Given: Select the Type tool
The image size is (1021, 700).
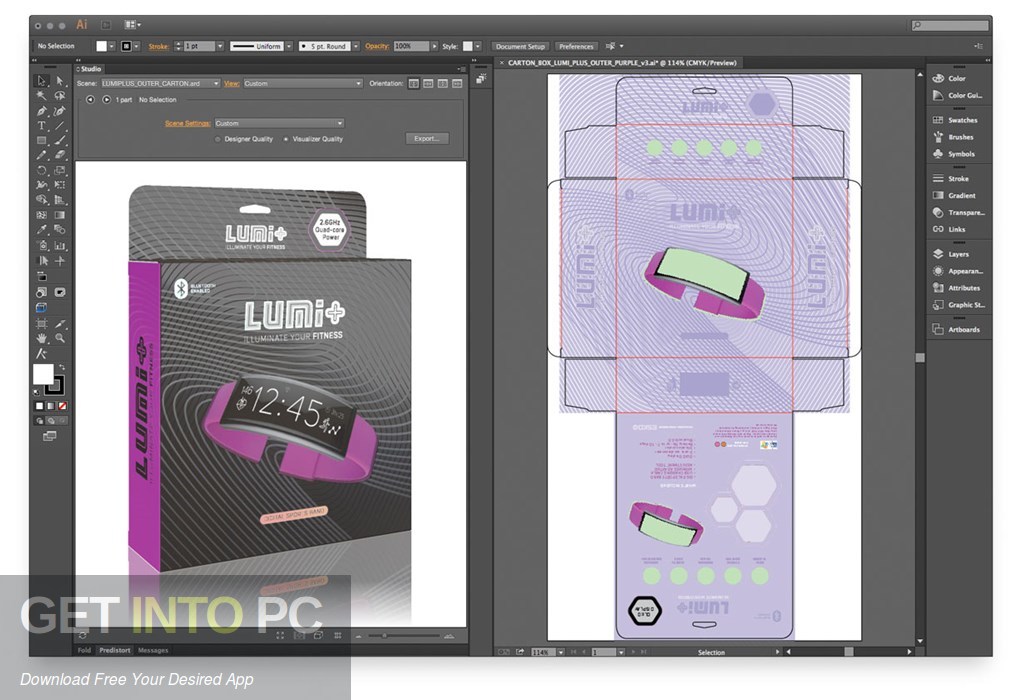Looking at the screenshot, I should (x=42, y=124).
